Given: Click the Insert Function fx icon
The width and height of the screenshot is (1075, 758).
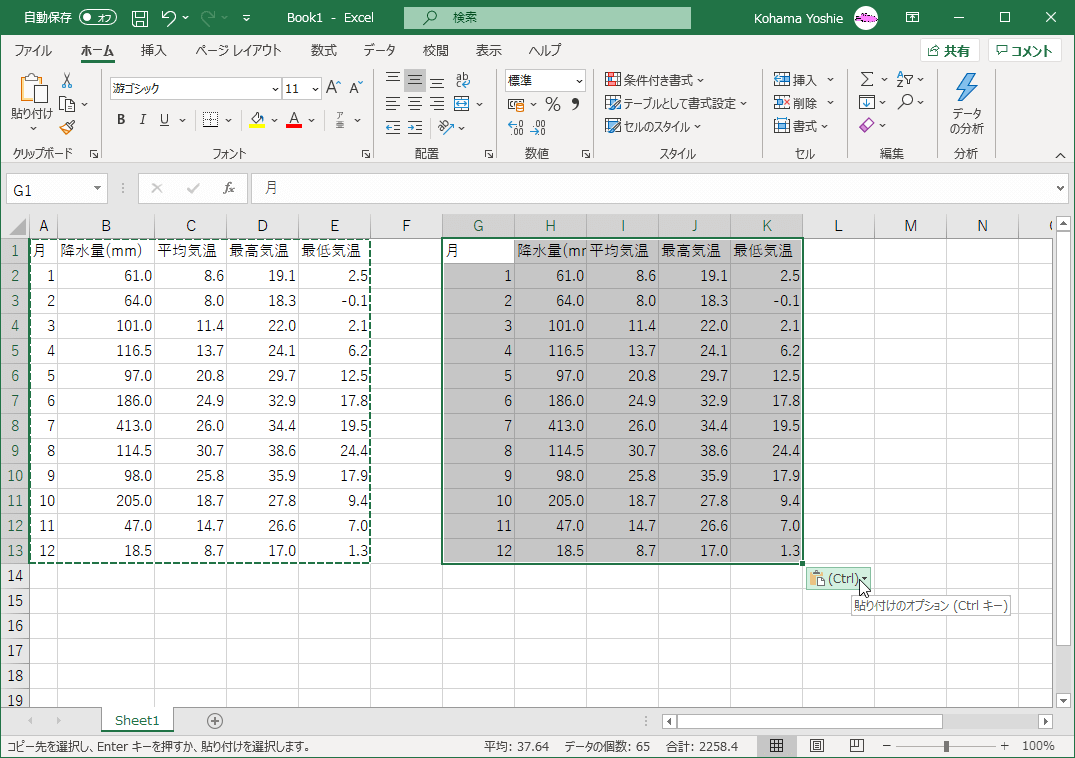Looking at the screenshot, I should click(x=229, y=188).
